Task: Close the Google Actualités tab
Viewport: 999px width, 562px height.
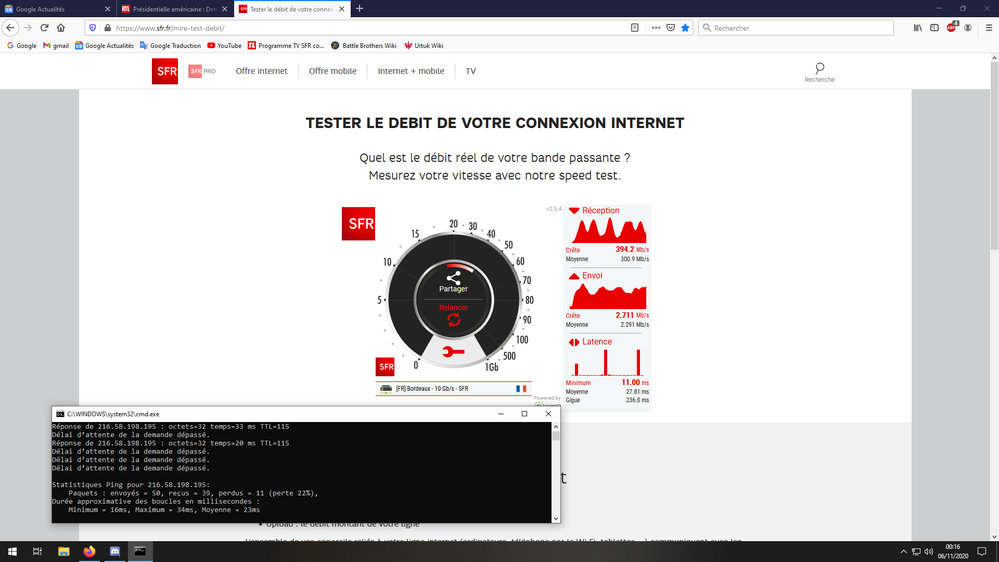Action: pyautogui.click(x=107, y=9)
